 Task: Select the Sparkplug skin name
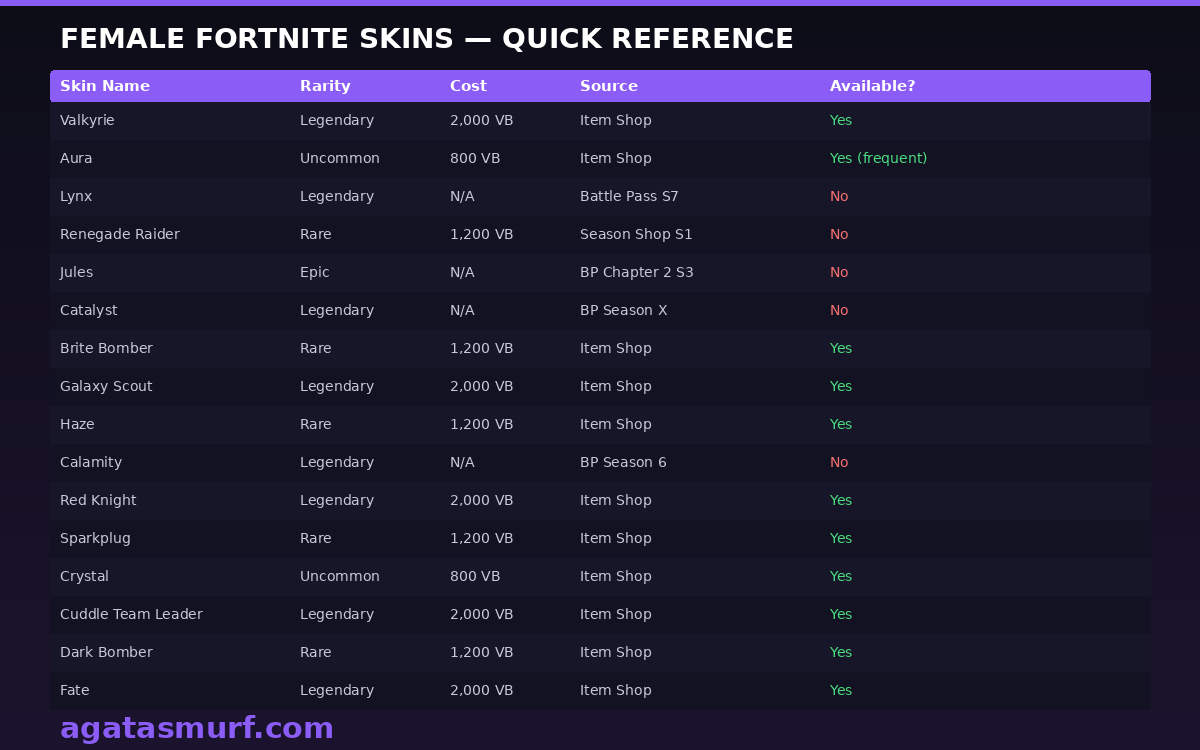pos(95,538)
